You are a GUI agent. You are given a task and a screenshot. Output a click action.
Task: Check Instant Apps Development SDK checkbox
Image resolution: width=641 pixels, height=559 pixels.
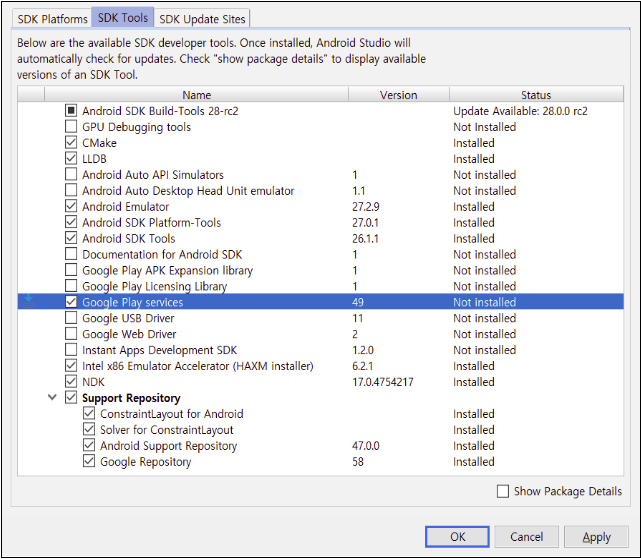click(x=71, y=350)
